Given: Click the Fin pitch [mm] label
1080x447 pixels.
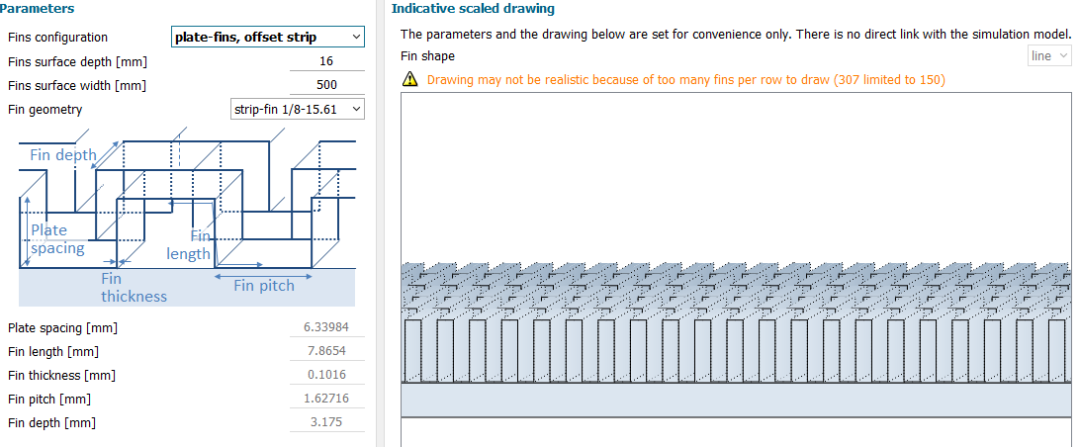Looking at the screenshot, I should 49,399.
